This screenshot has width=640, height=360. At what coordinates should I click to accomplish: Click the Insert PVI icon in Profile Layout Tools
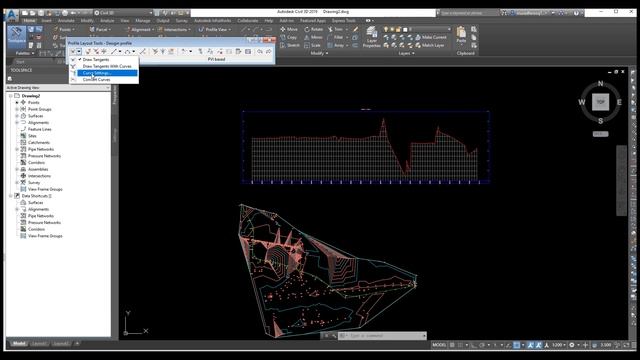click(x=89, y=51)
